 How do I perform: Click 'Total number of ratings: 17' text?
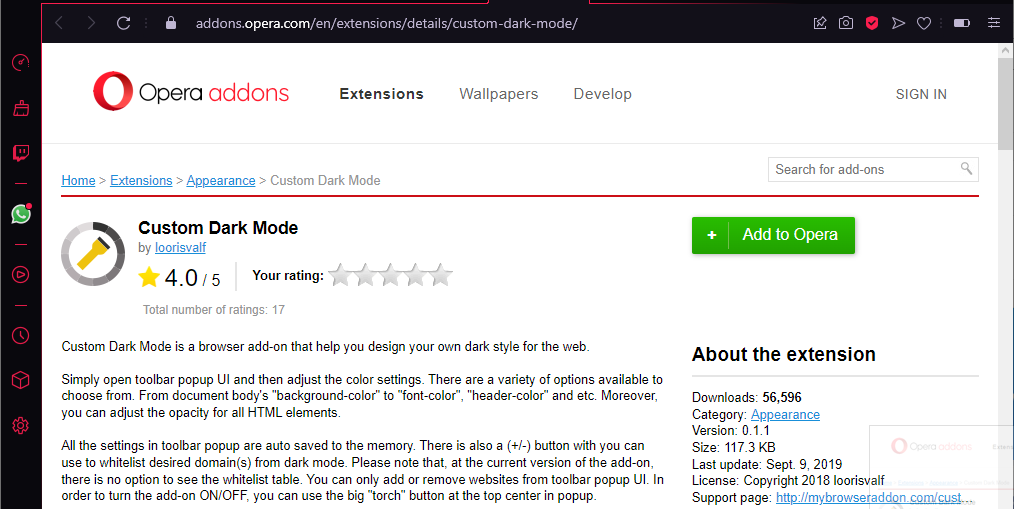pos(214,310)
